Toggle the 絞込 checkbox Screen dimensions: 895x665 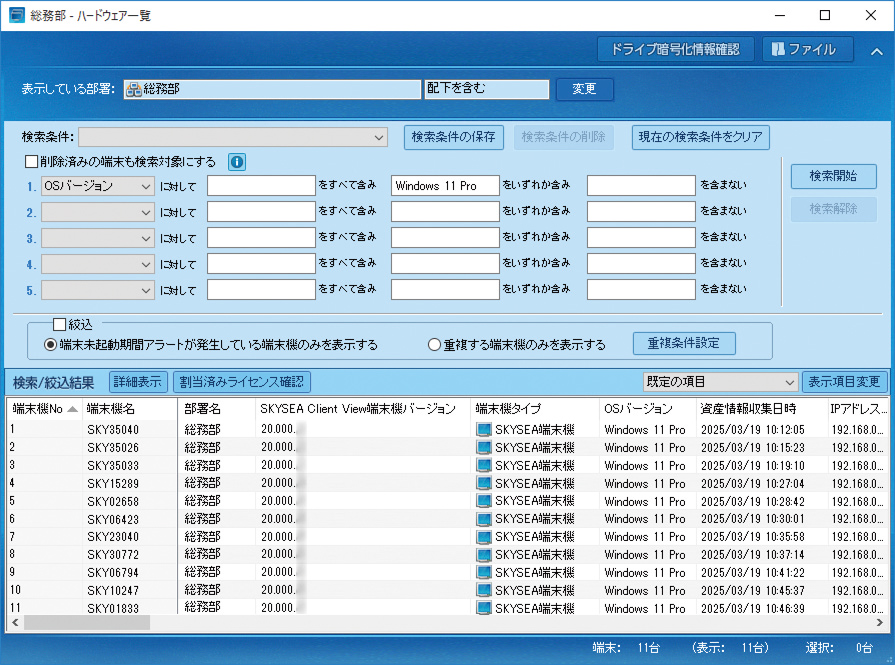point(59,325)
